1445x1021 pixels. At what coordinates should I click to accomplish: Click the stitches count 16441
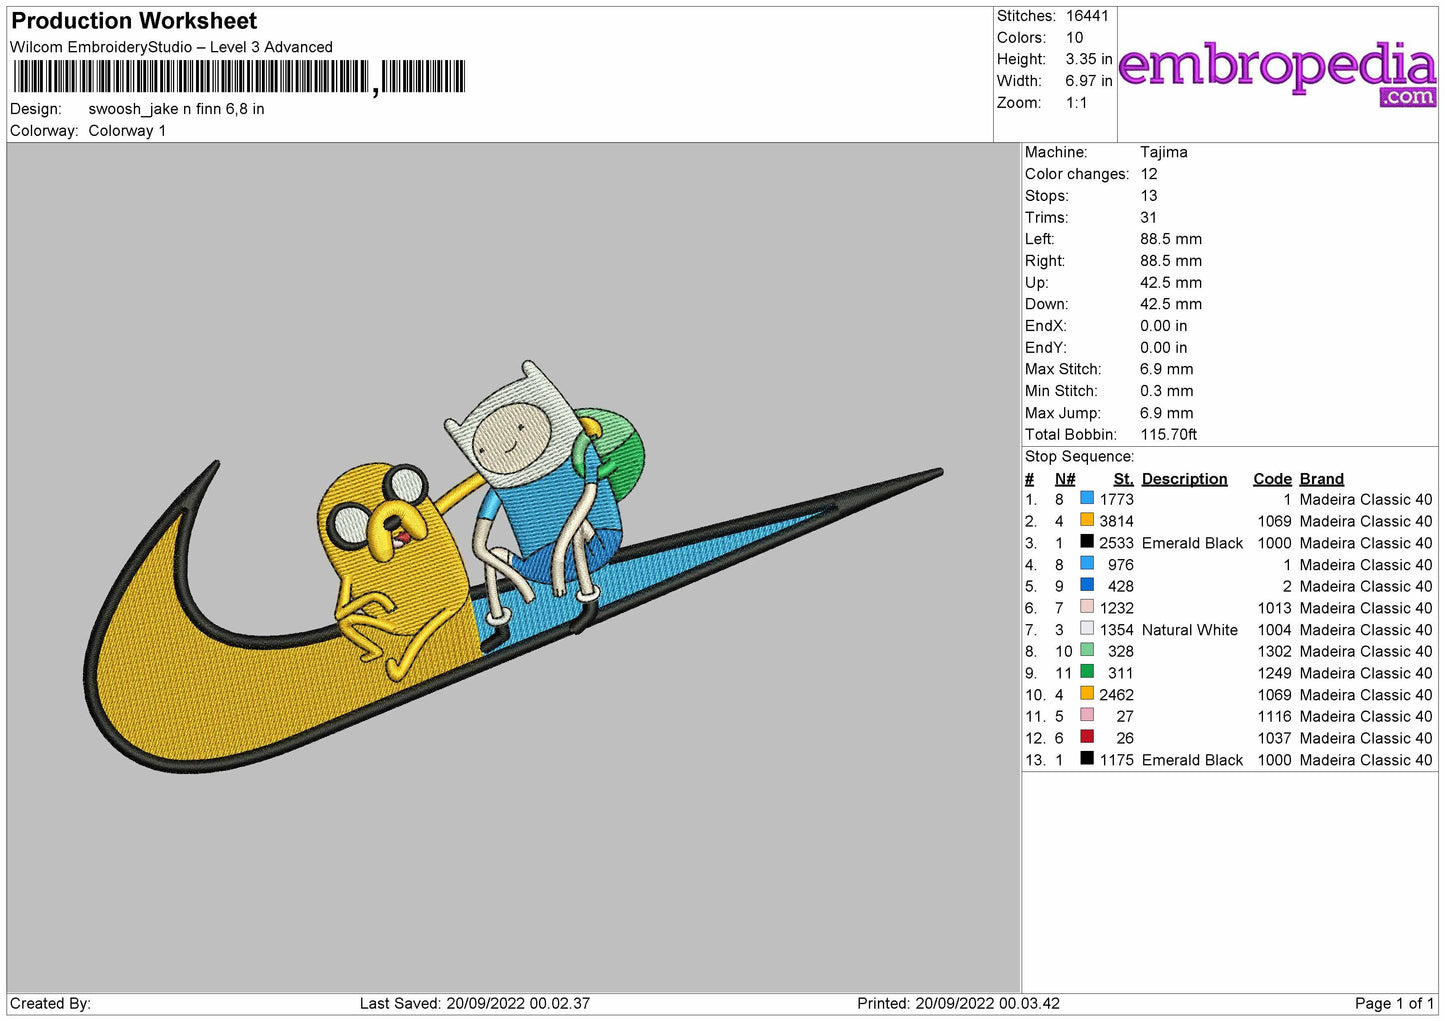pos(1087,16)
